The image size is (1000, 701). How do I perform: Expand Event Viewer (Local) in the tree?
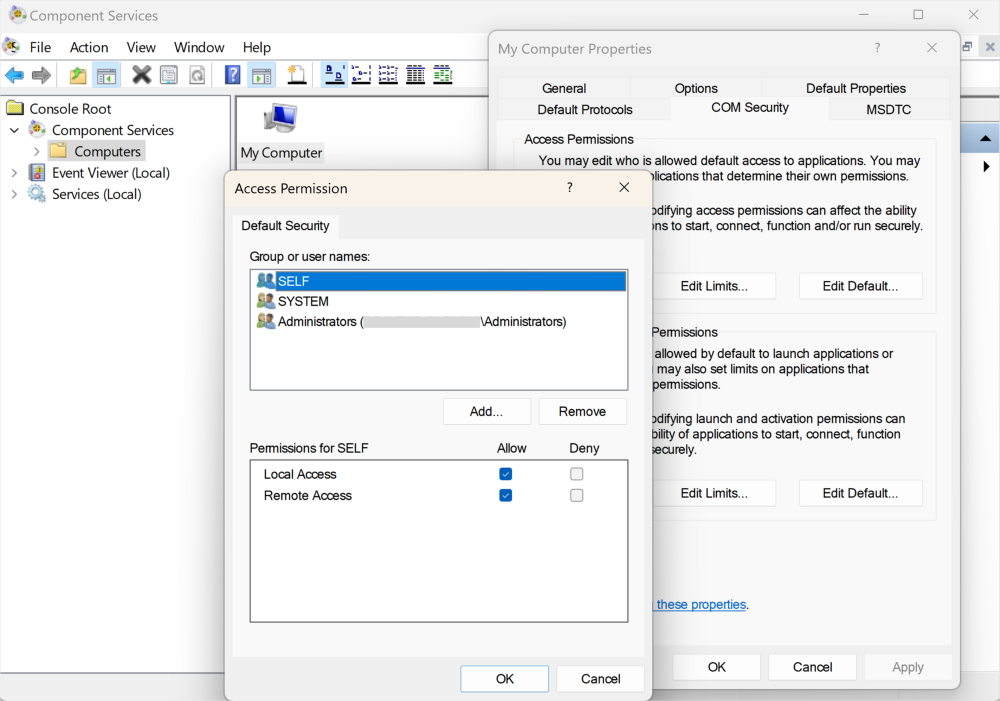[12, 172]
